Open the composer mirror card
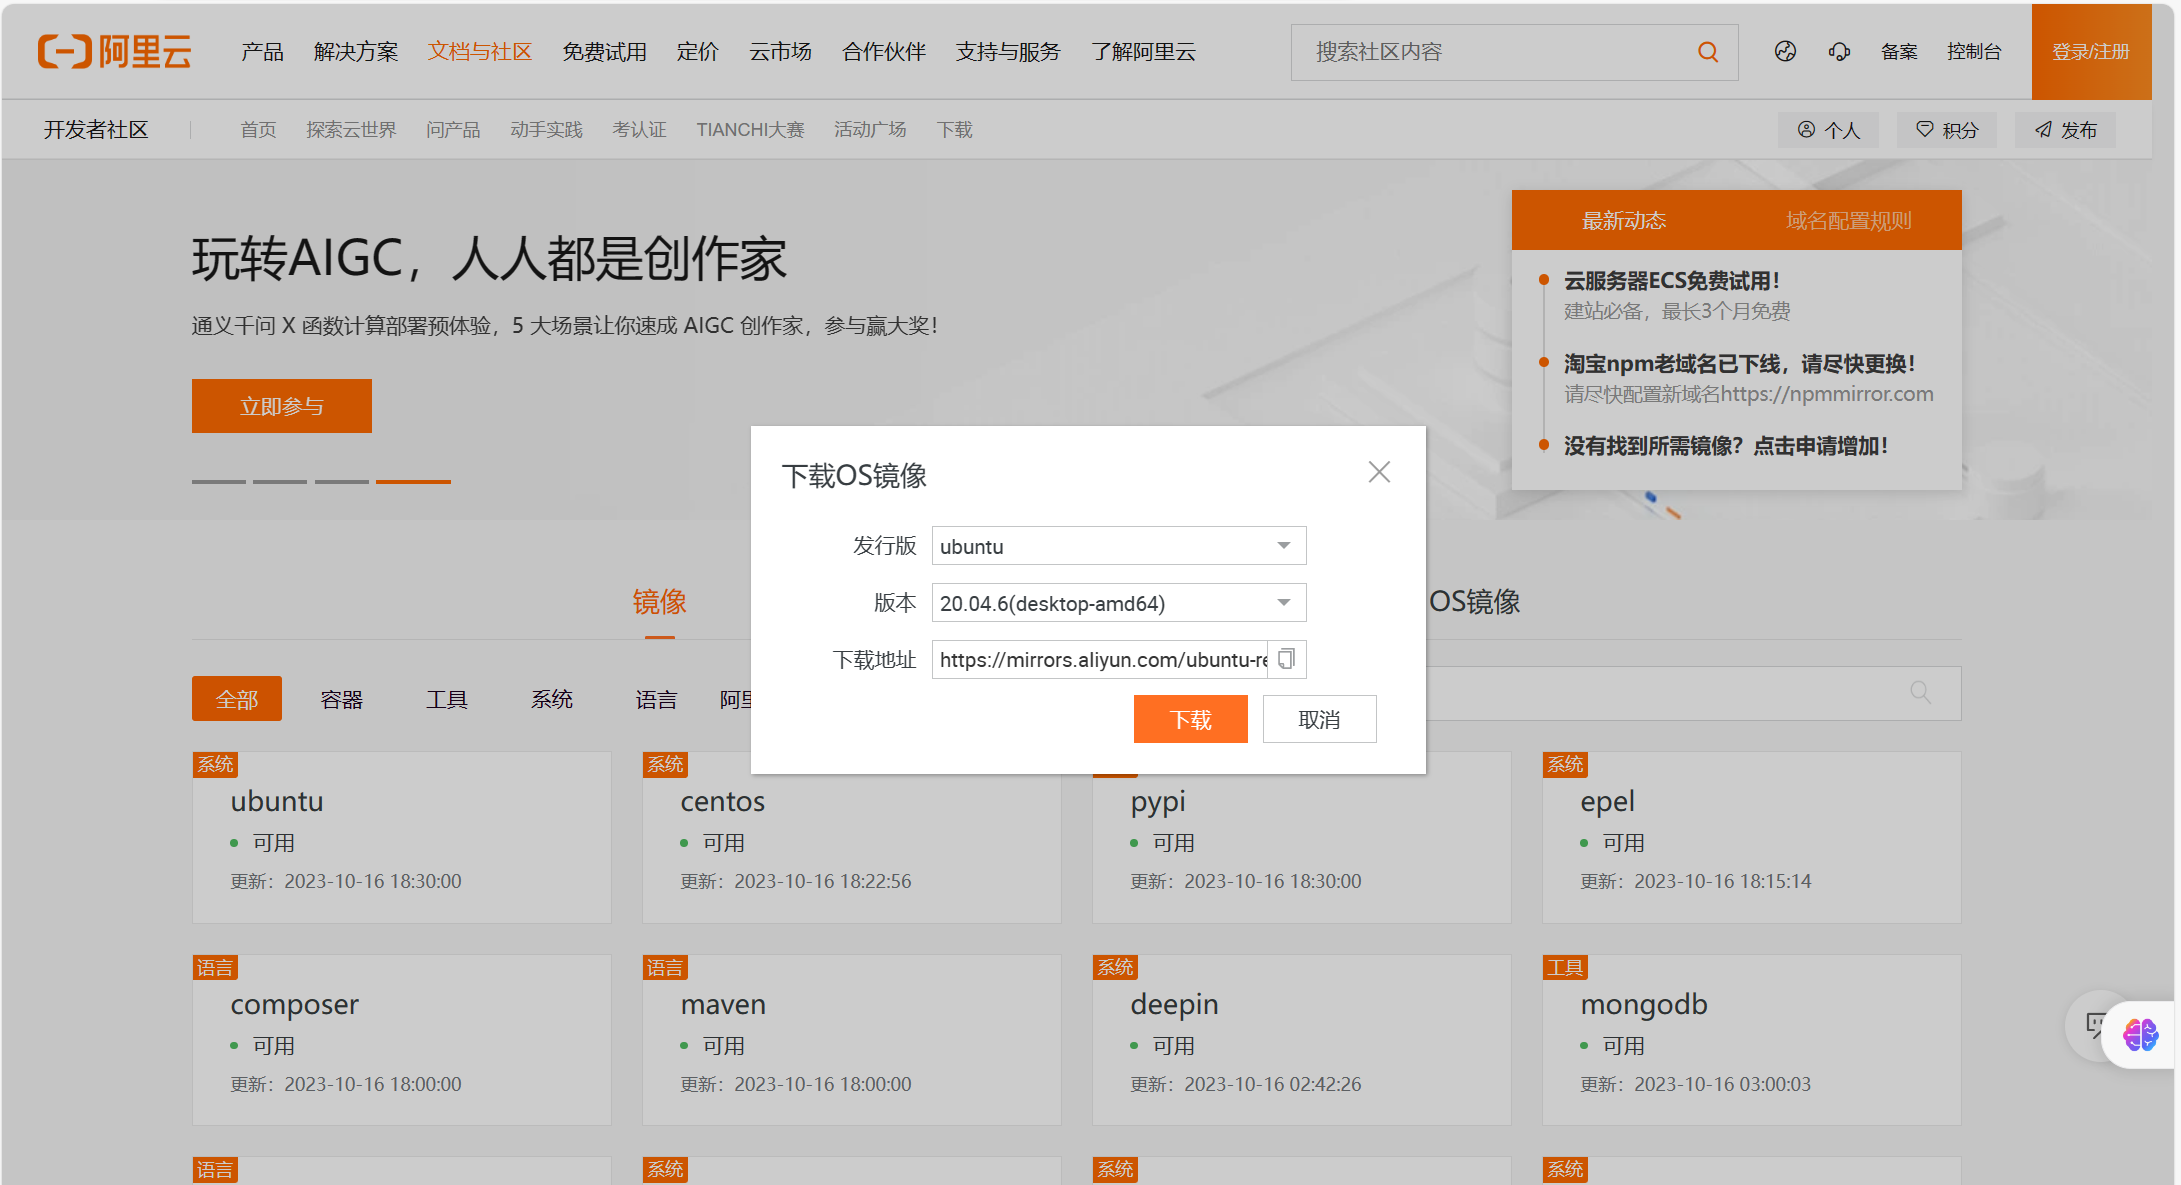Screen dimensions: 2181x1185 point(401,1040)
